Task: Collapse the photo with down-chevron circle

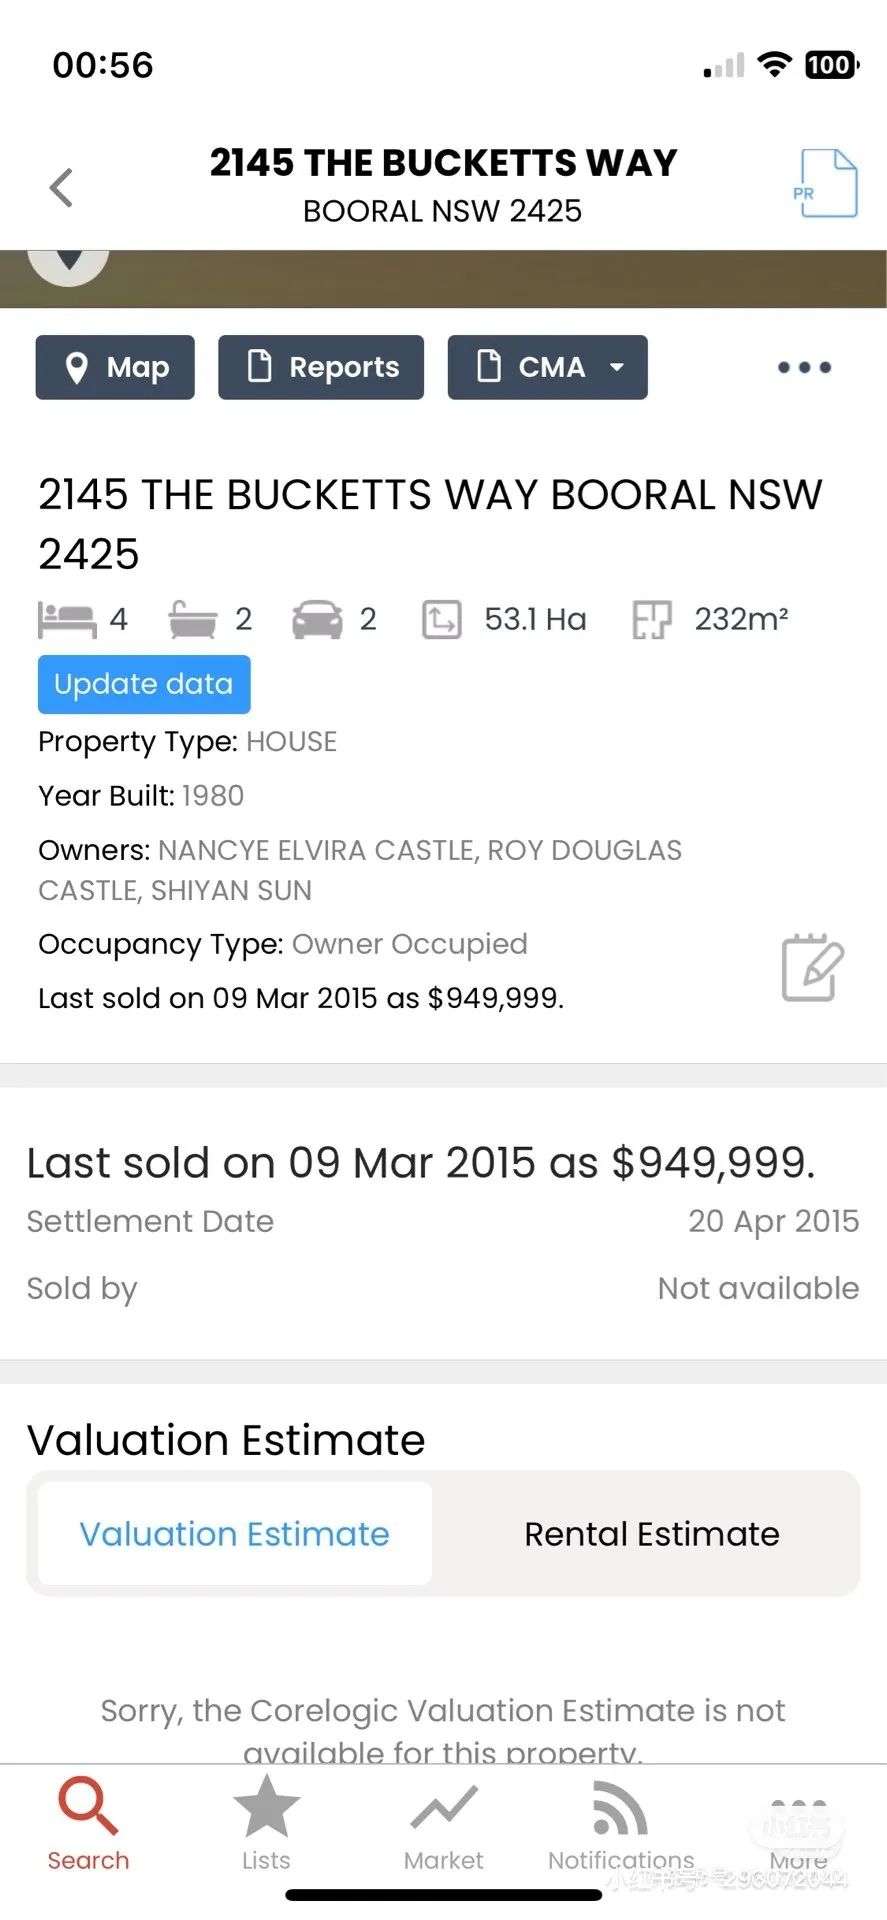Action: [68, 262]
